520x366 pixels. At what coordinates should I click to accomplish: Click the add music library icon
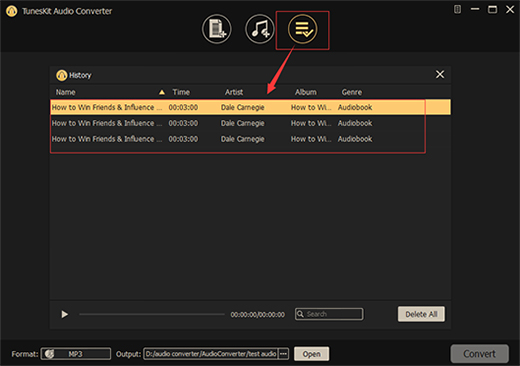[x=260, y=29]
